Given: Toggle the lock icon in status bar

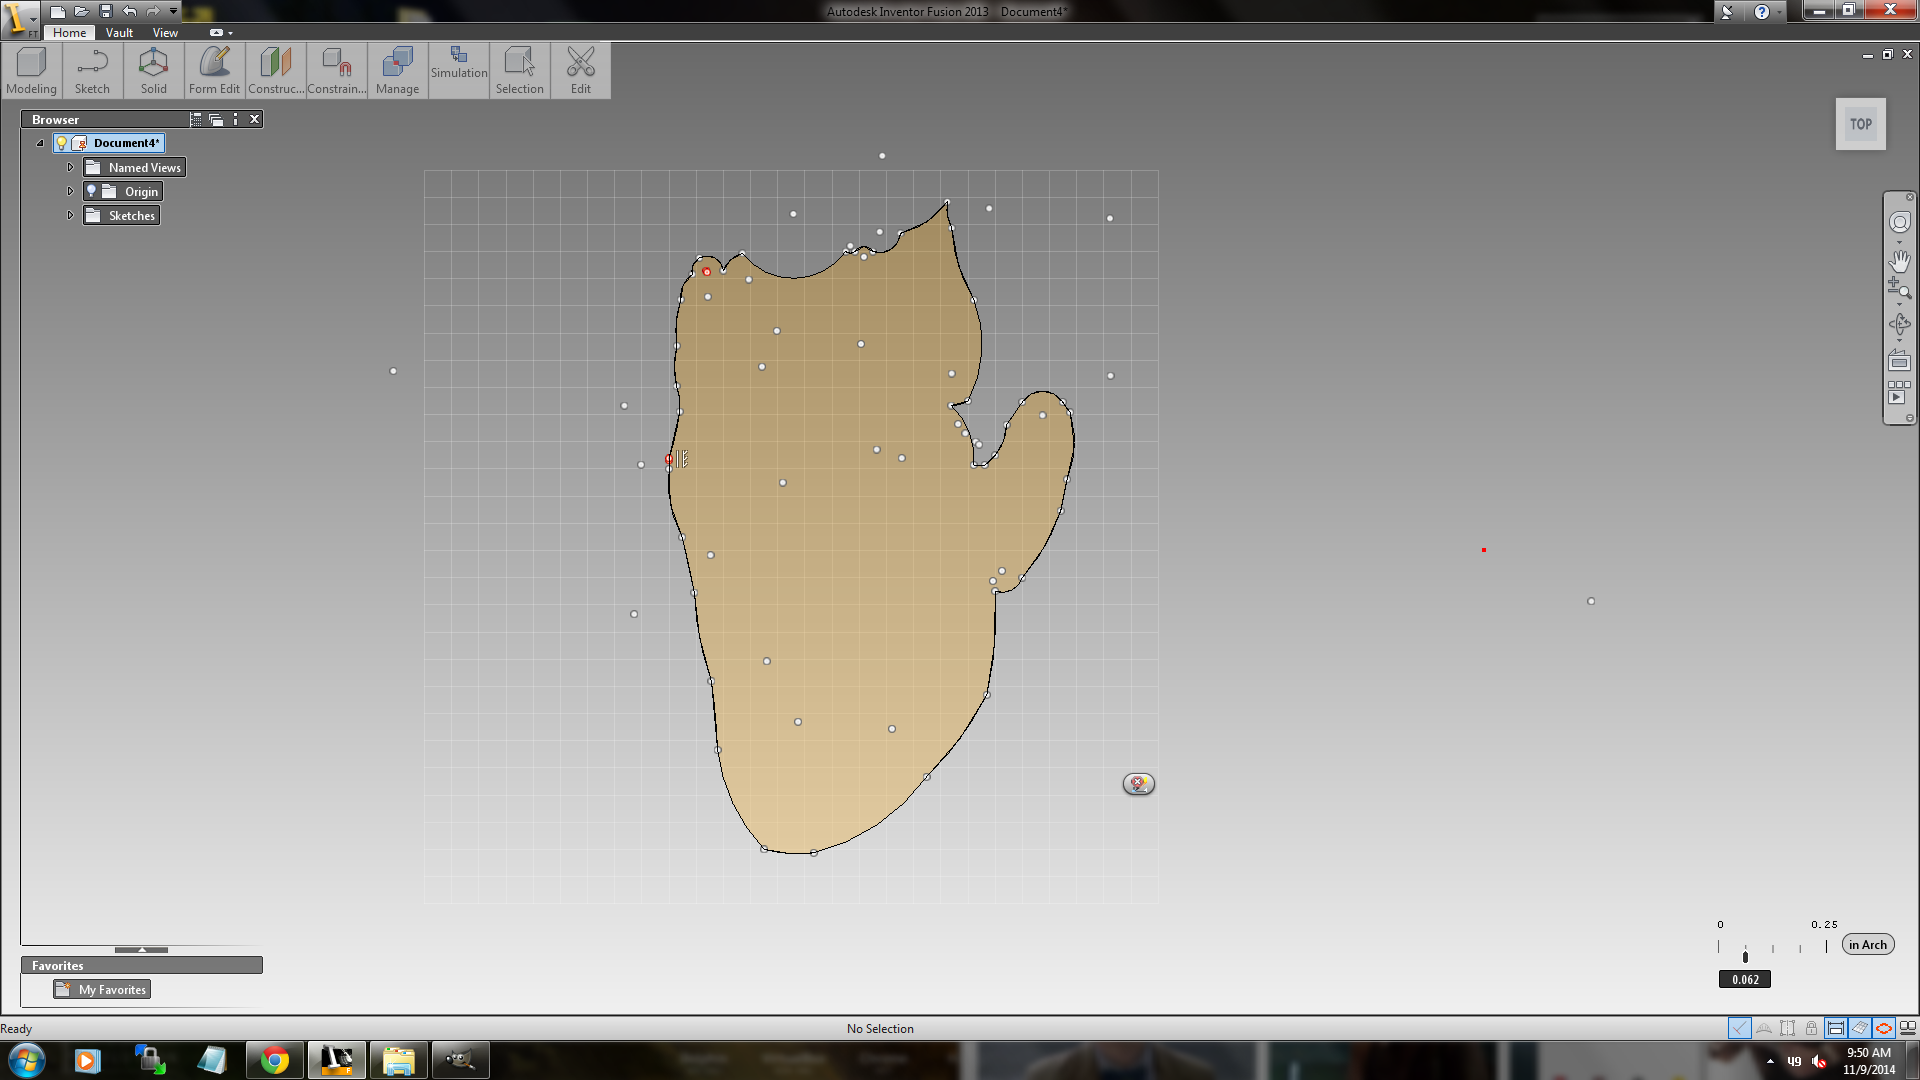Looking at the screenshot, I should pyautogui.click(x=1811, y=1028).
